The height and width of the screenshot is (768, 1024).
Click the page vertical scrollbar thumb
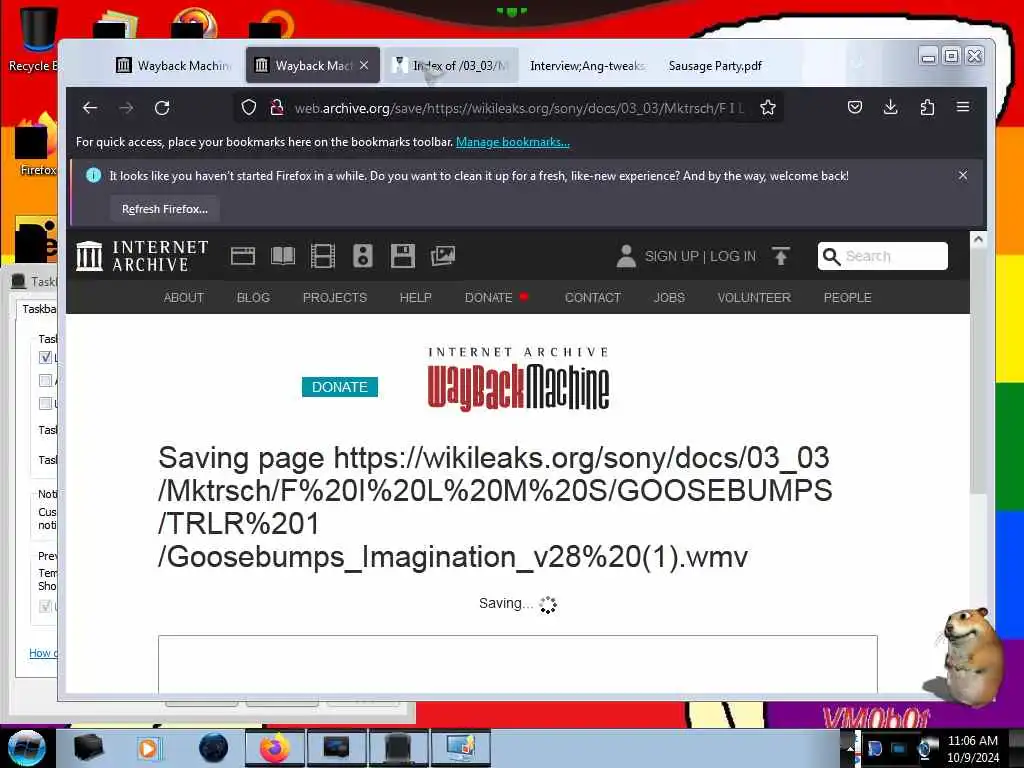[978, 371]
